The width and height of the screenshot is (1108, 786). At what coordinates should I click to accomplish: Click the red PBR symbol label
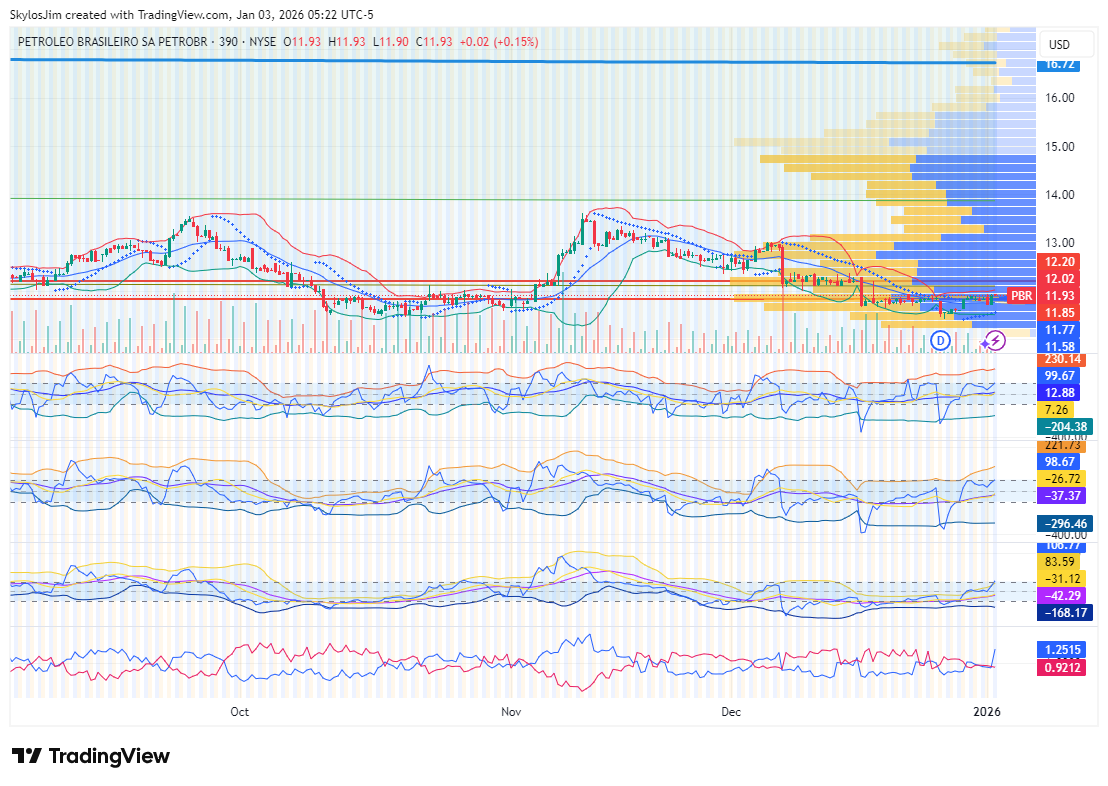point(1021,296)
